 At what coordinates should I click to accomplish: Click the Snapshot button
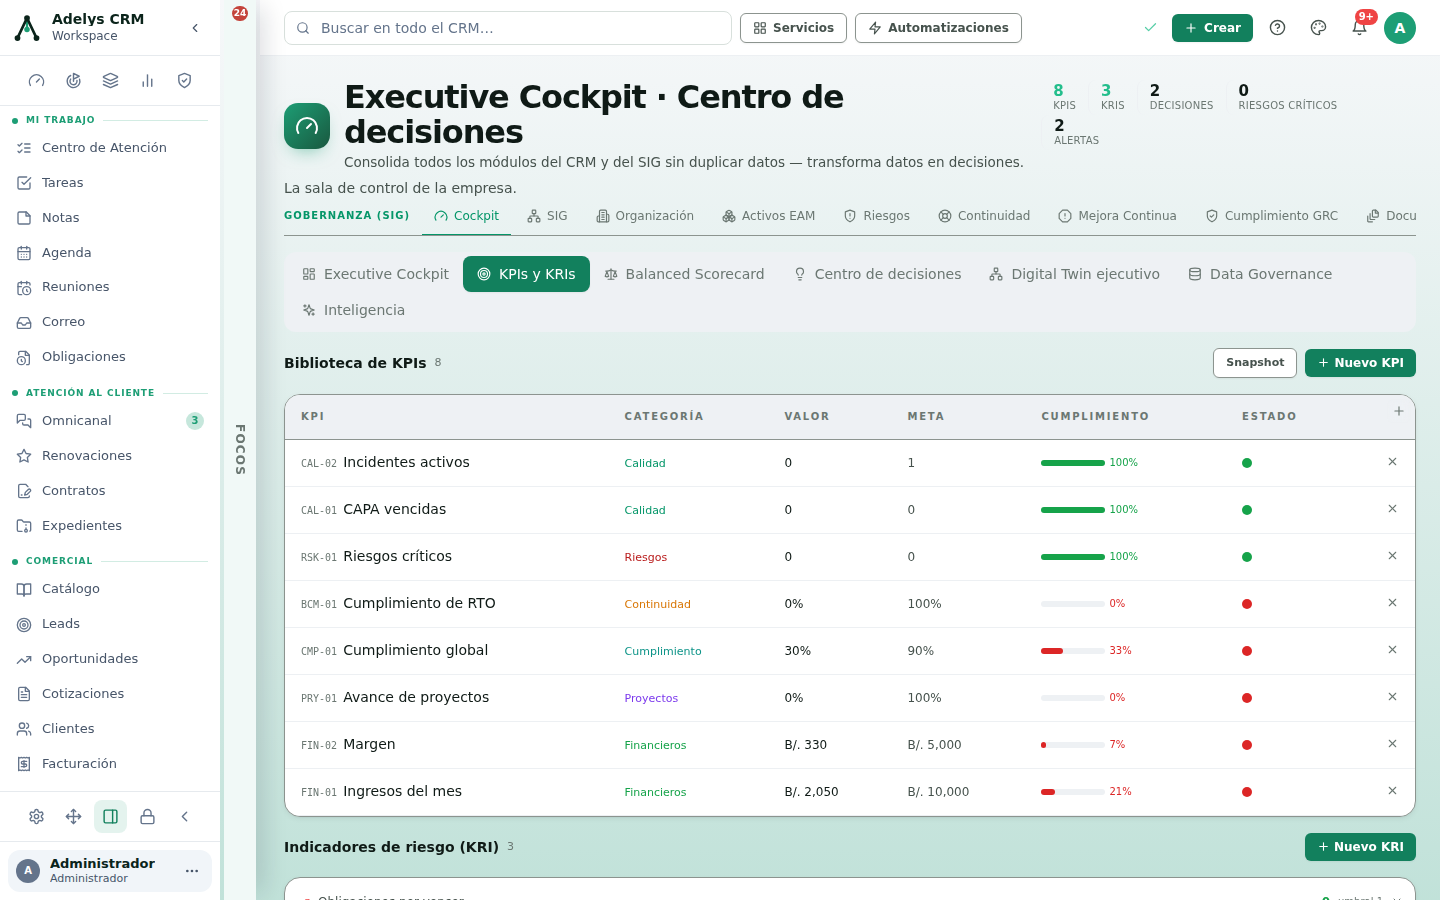pos(1255,363)
